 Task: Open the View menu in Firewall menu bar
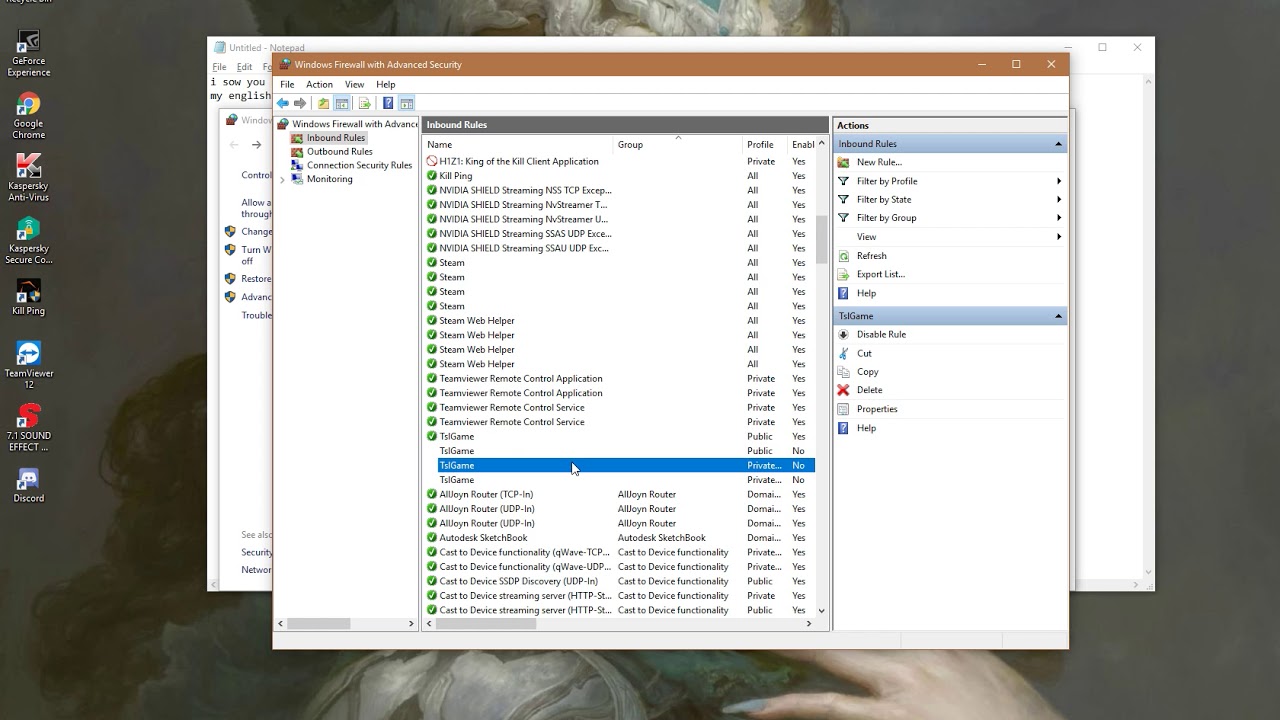(354, 84)
